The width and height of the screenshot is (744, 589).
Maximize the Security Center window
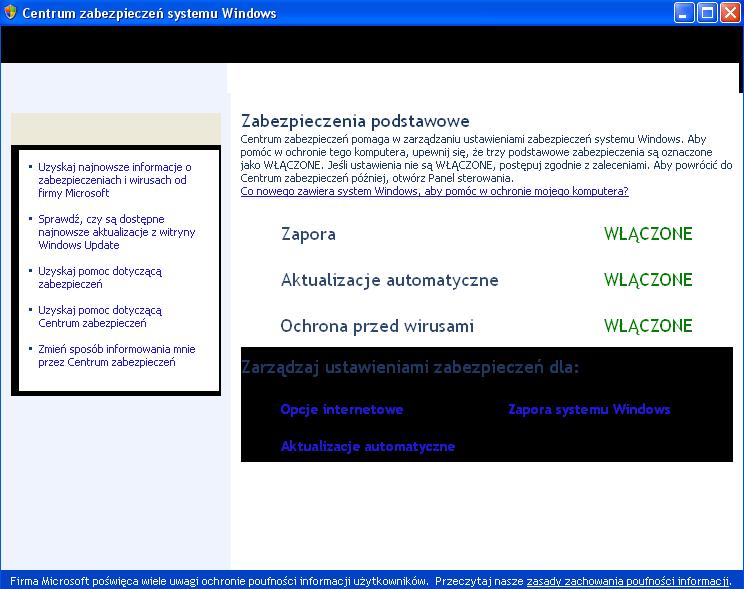[707, 13]
